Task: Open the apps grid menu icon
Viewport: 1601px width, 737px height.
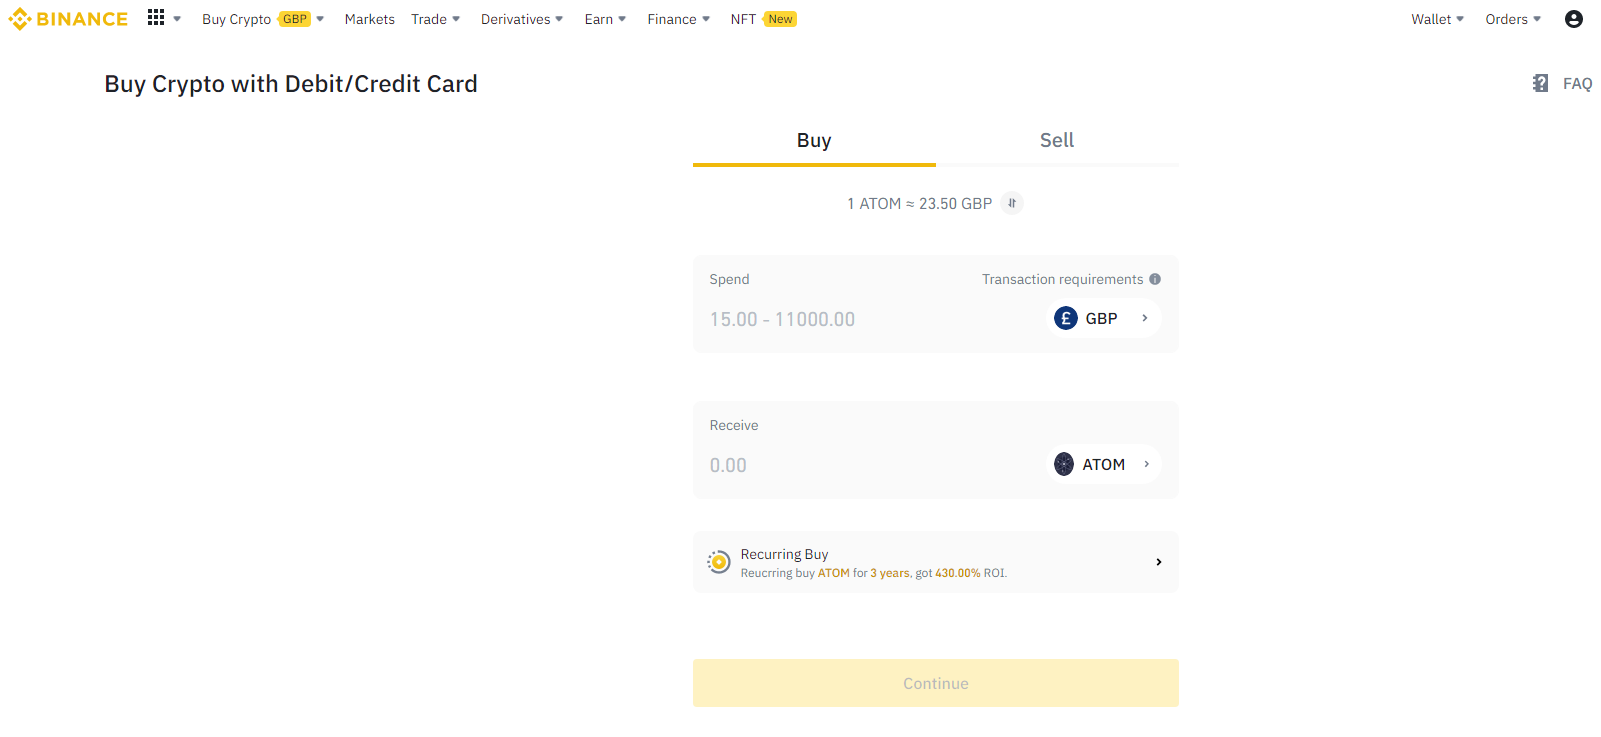Action: (156, 18)
